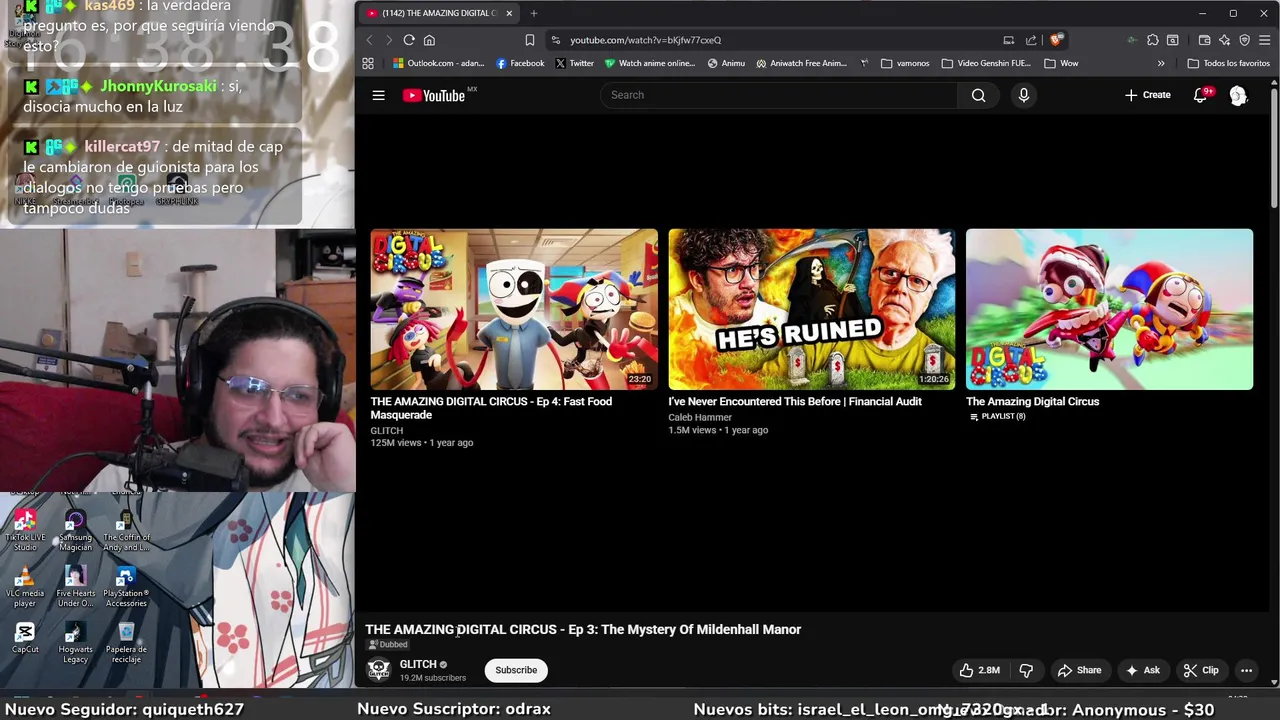Open TikTok LIVE Studio desktop shortcut
This screenshot has height=720, width=1280.
(25, 531)
